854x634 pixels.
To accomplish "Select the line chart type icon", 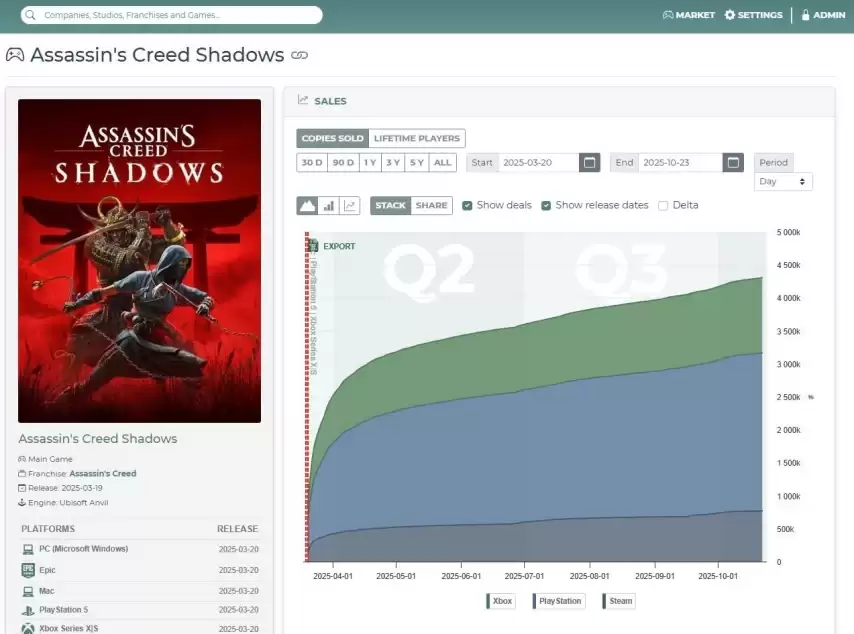I will (x=350, y=205).
